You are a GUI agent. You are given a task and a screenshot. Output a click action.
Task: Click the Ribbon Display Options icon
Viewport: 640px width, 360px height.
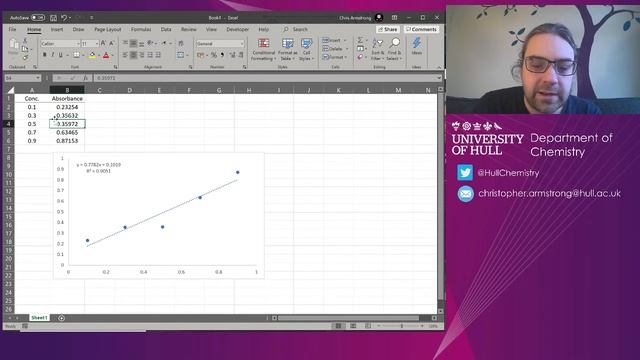click(x=394, y=18)
